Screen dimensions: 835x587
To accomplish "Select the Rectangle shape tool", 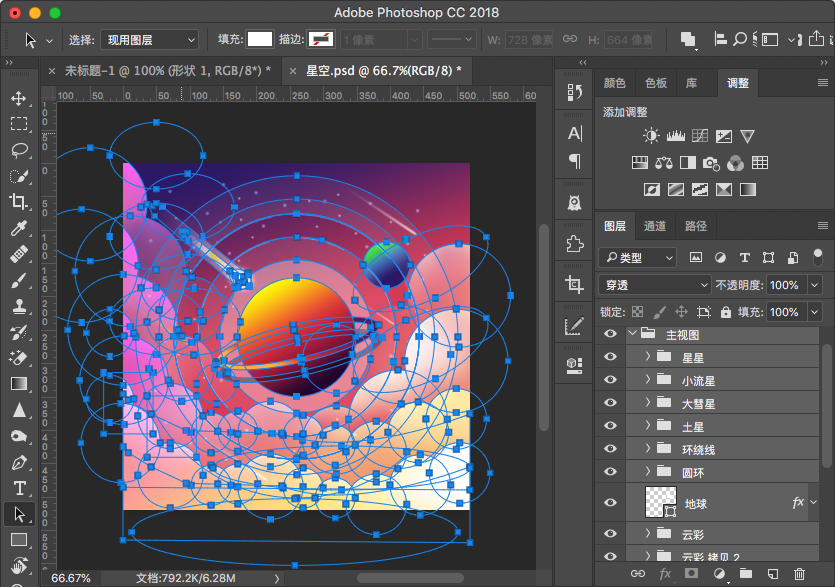I will (19, 540).
